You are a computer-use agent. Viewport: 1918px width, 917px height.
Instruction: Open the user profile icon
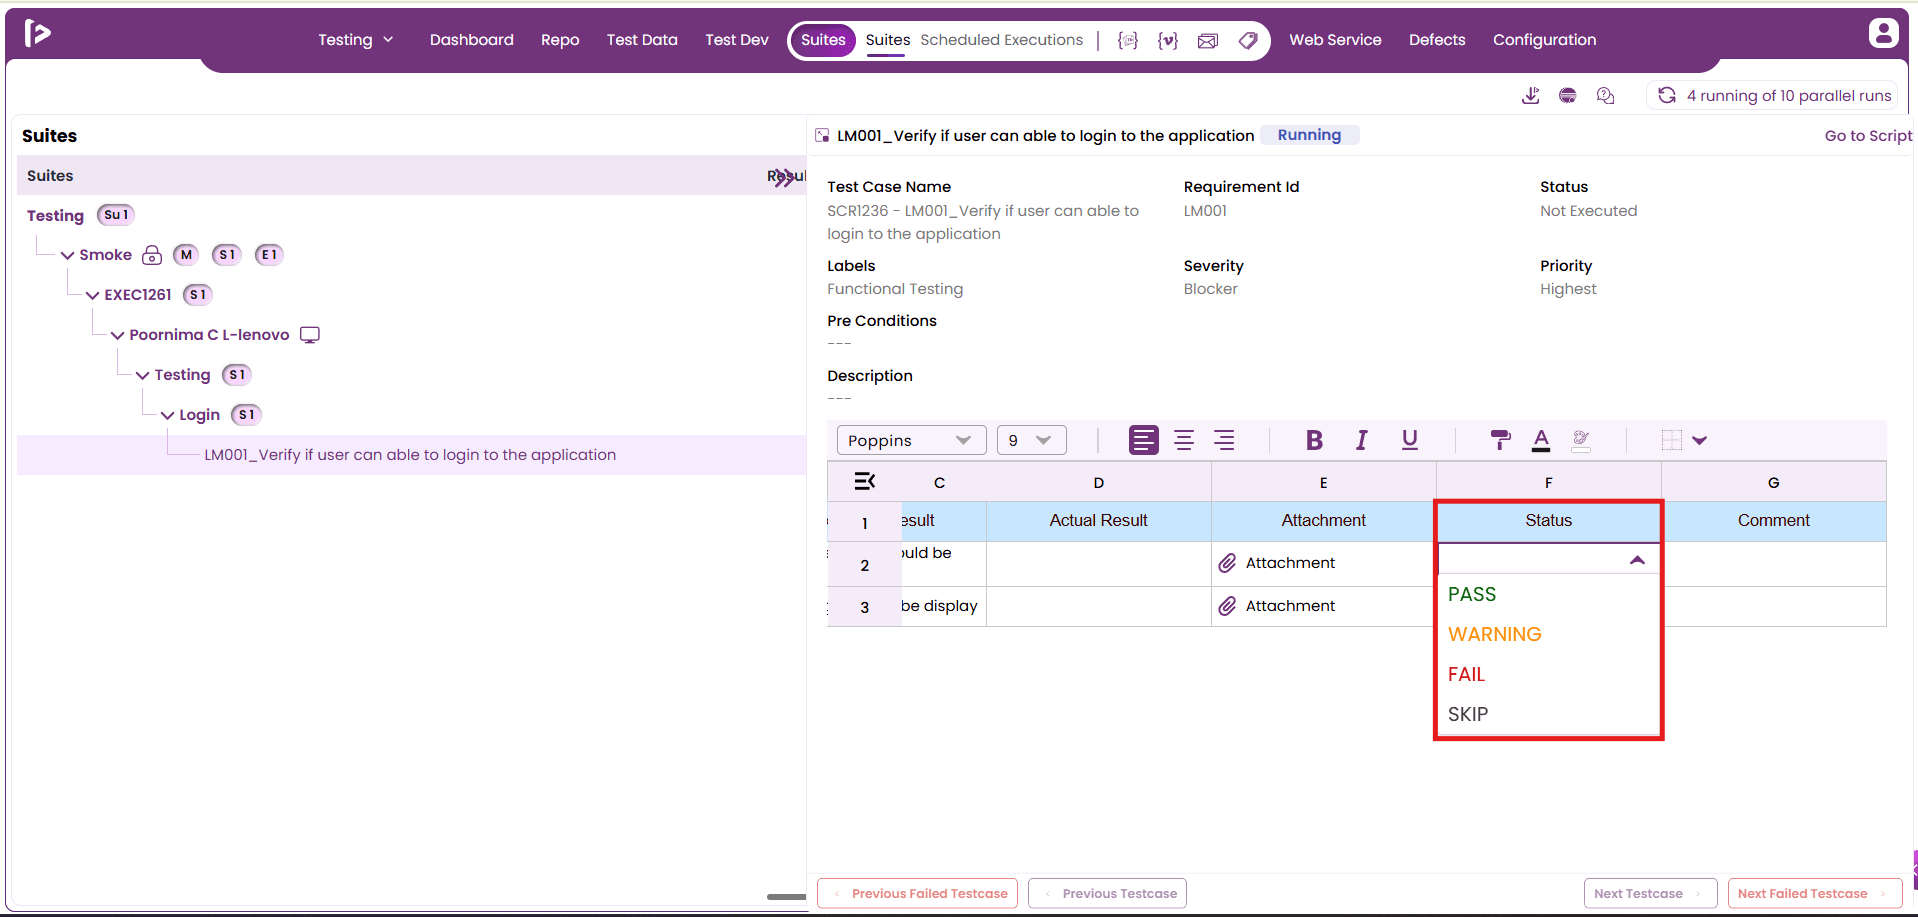coord(1883,33)
